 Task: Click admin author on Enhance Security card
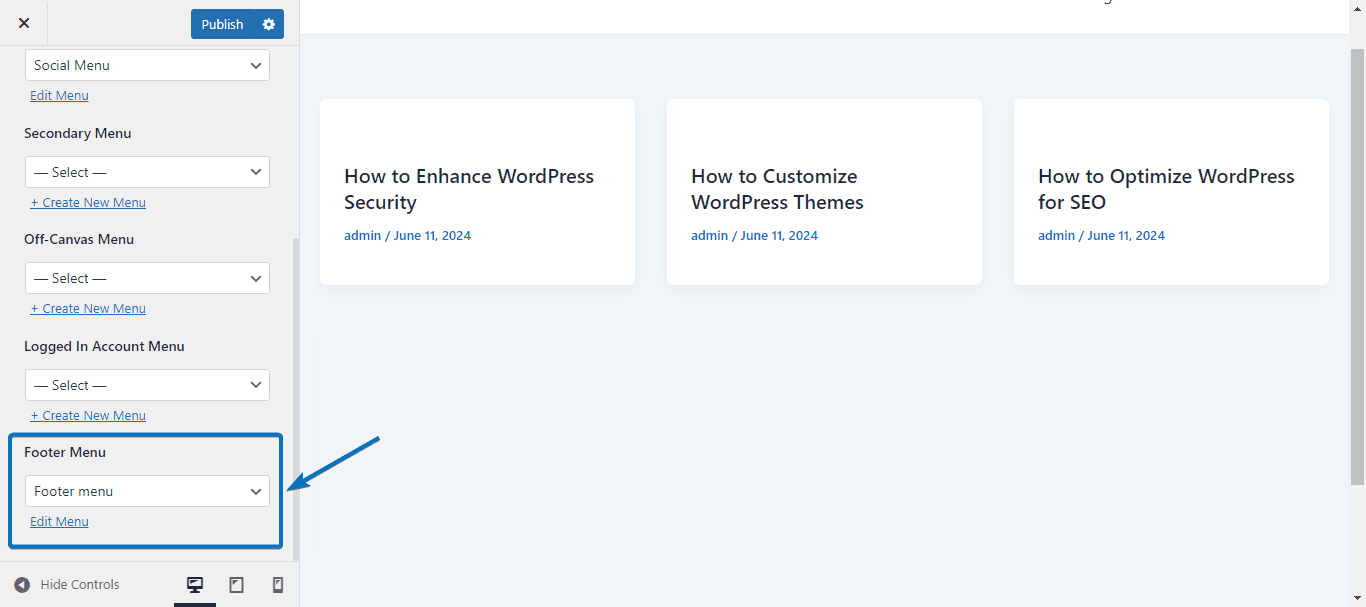pos(362,236)
